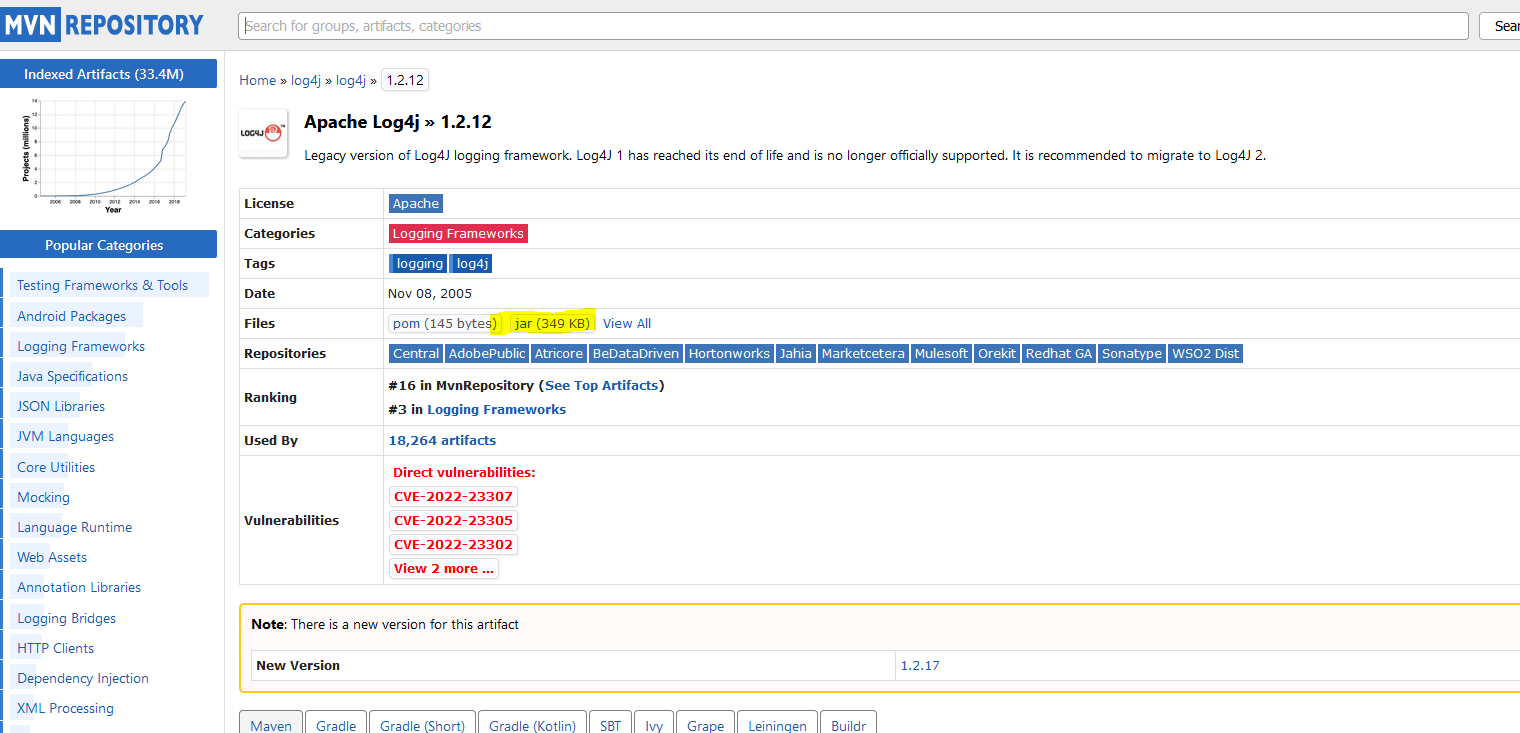Open the Logging Frameworks category tag
Screen dimensions: 1520x733
(x=458, y=233)
